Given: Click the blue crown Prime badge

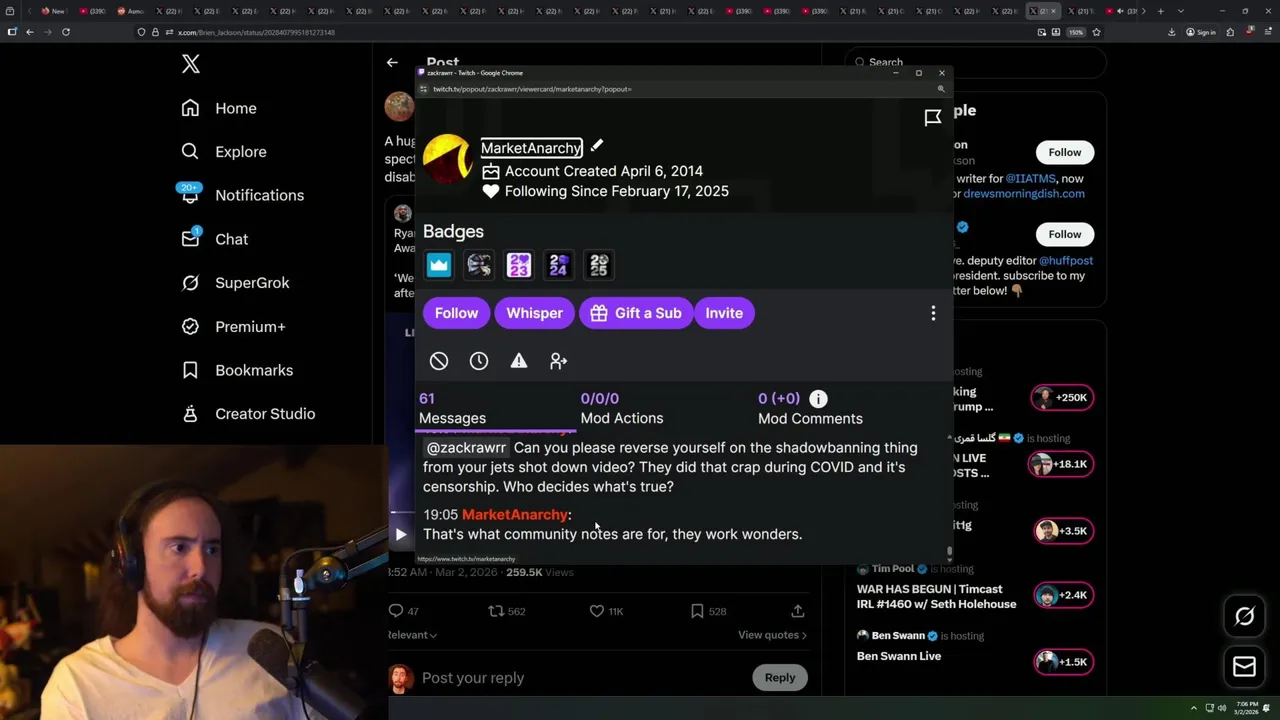Looking at the screenshot, I should (439, 265).
